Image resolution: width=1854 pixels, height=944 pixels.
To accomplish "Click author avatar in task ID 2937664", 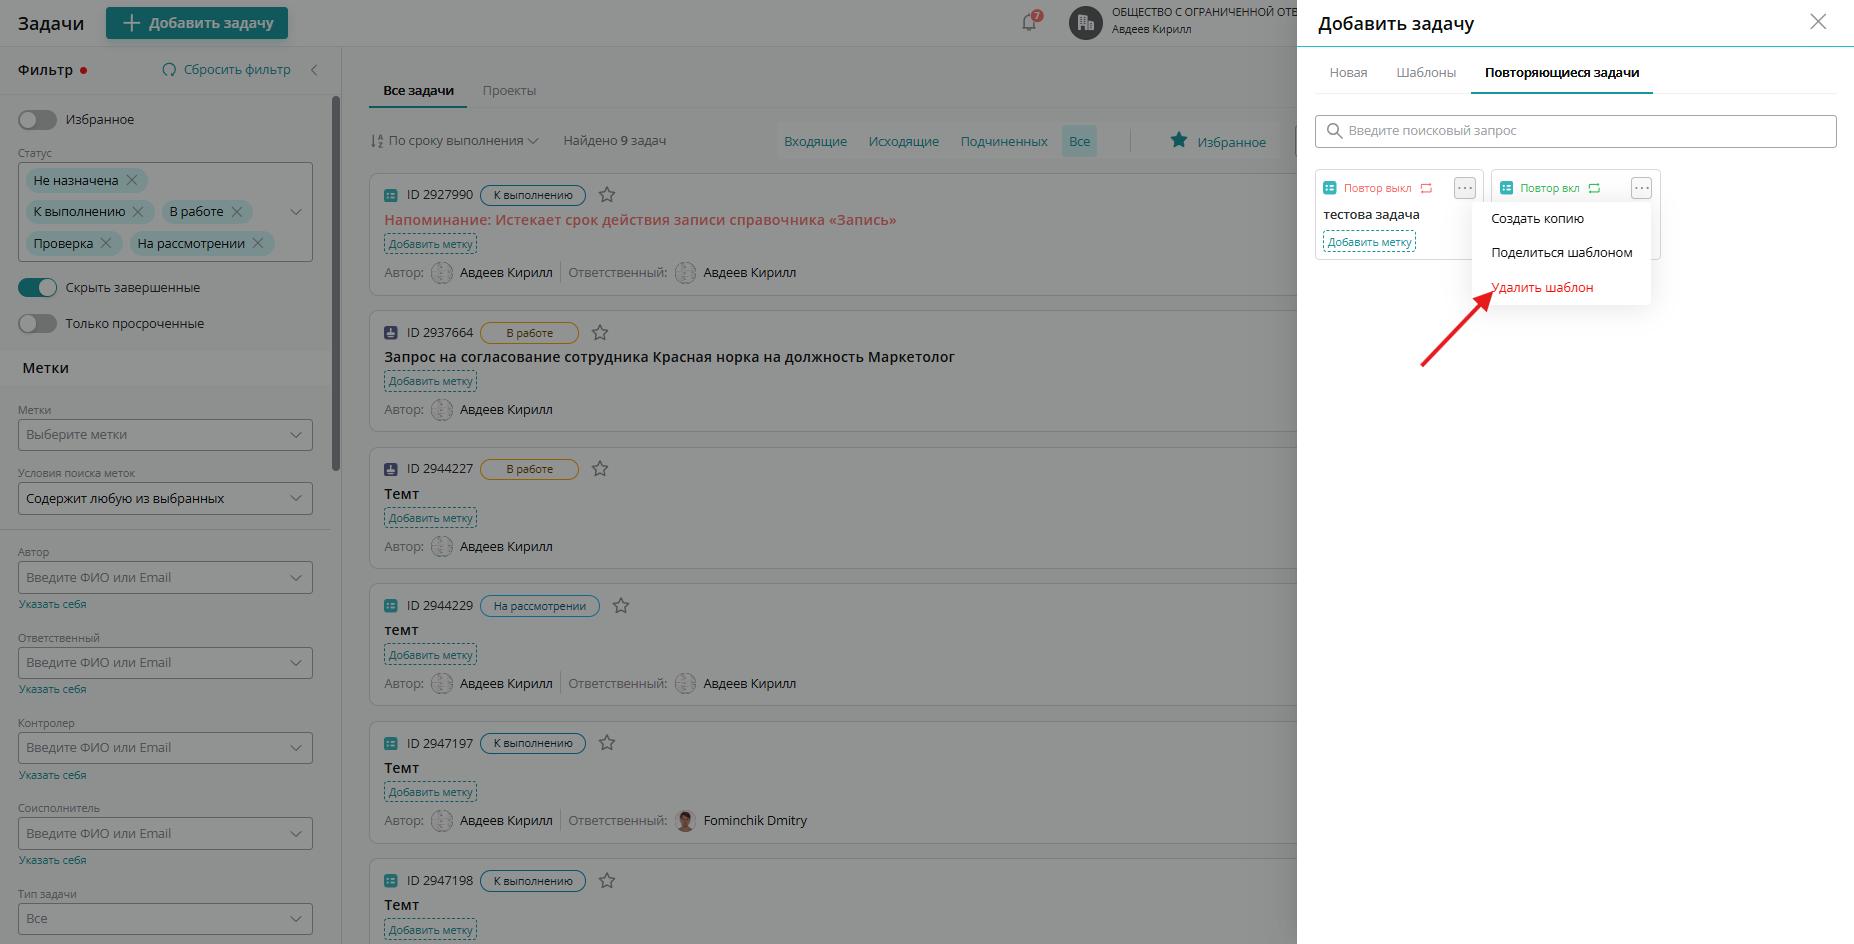I will click(442, 410).
